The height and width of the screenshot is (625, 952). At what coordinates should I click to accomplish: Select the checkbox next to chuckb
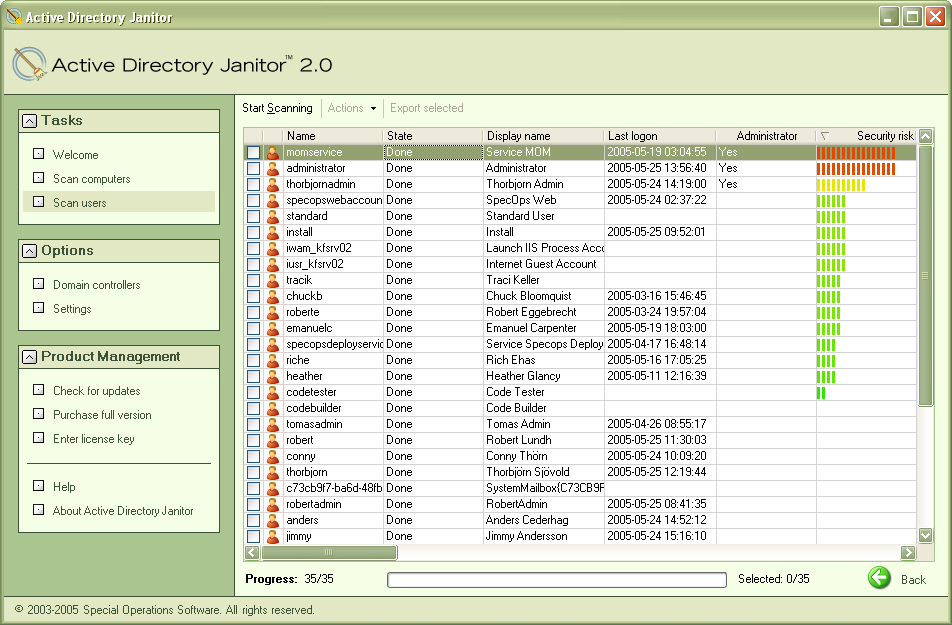[253, 296]
